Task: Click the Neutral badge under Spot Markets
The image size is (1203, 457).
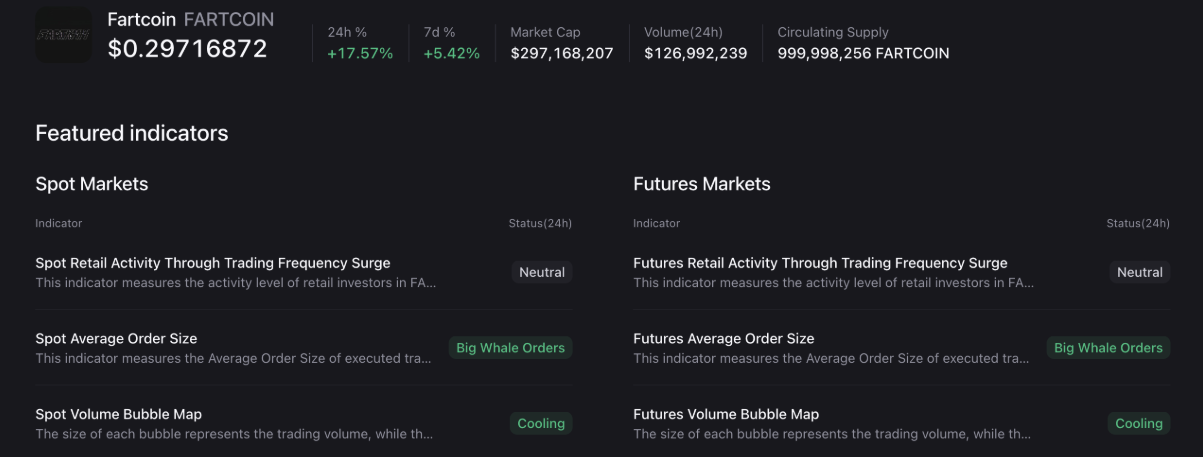Action: [542, 272]
